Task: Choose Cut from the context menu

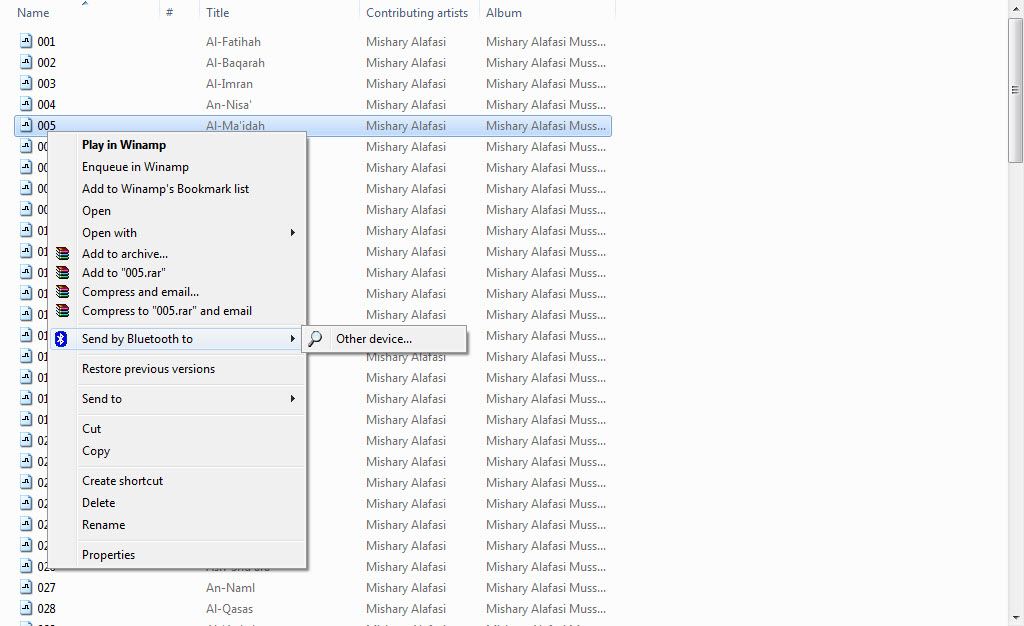Action: [91, 429]
